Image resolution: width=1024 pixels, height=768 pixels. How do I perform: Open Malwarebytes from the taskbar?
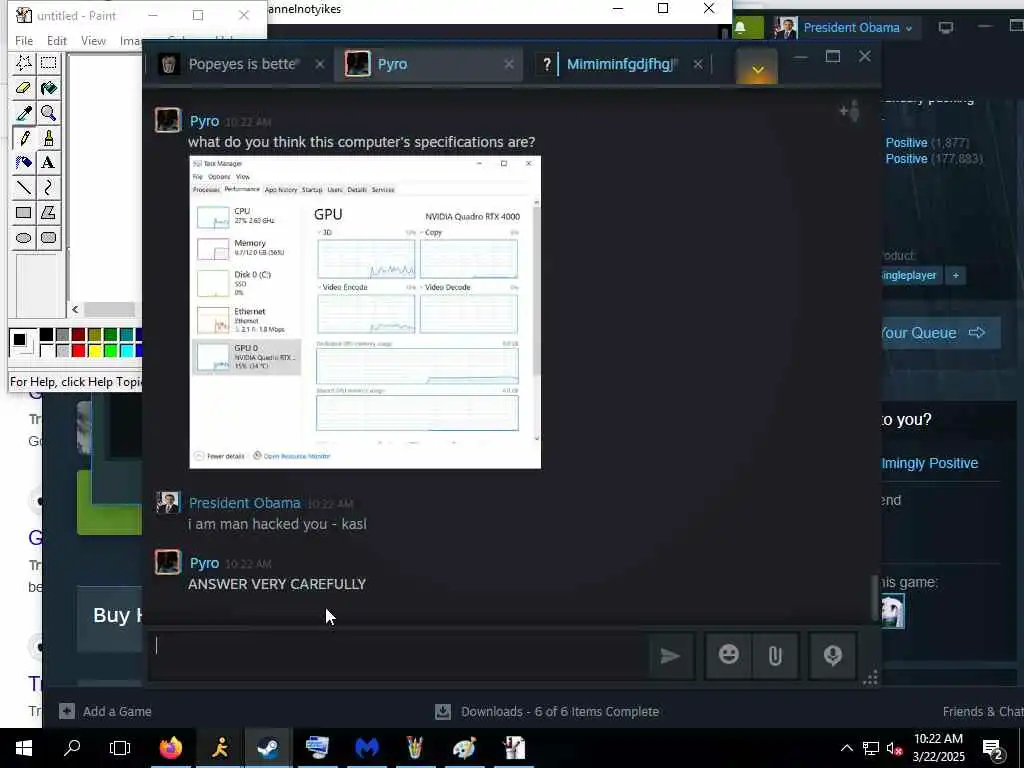pyautogui.click(x=367, y=748)
